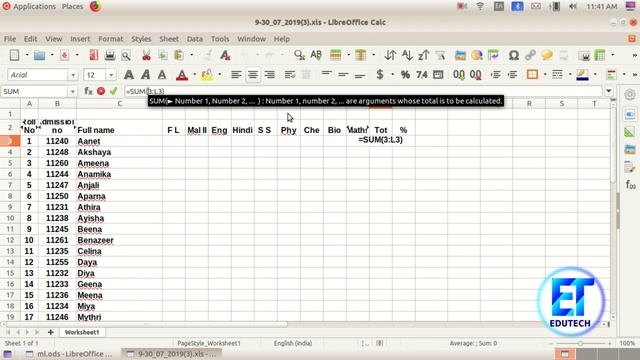Click the Print icon
Screen dimensions: 640x360
(110, 55)
